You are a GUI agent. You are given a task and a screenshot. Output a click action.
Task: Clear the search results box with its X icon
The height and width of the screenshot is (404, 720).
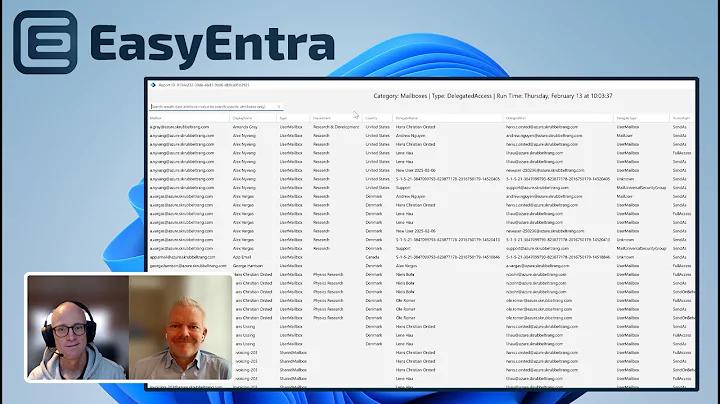click(x=279, y=107)
